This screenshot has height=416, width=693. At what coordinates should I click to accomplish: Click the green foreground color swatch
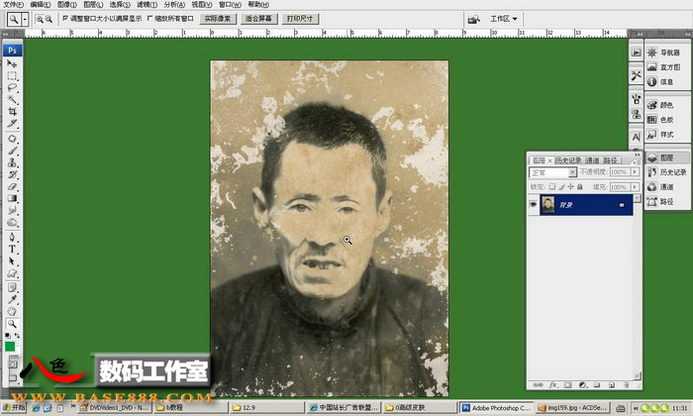tap(10, 346)
